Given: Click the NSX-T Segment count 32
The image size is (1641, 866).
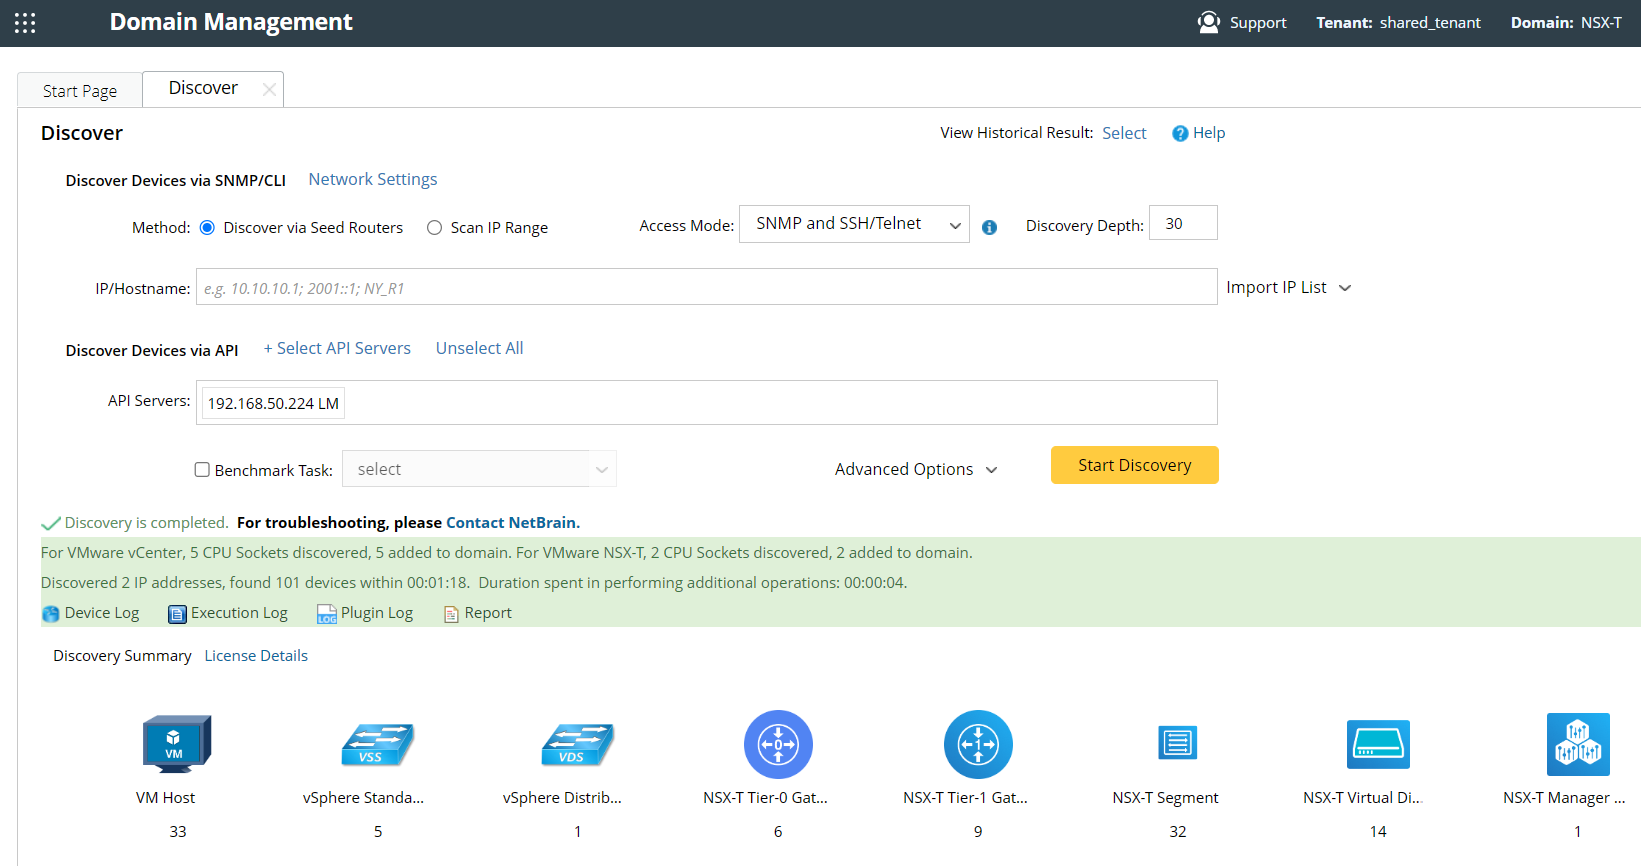Looking at the screenshot, I should [1178, 832].
